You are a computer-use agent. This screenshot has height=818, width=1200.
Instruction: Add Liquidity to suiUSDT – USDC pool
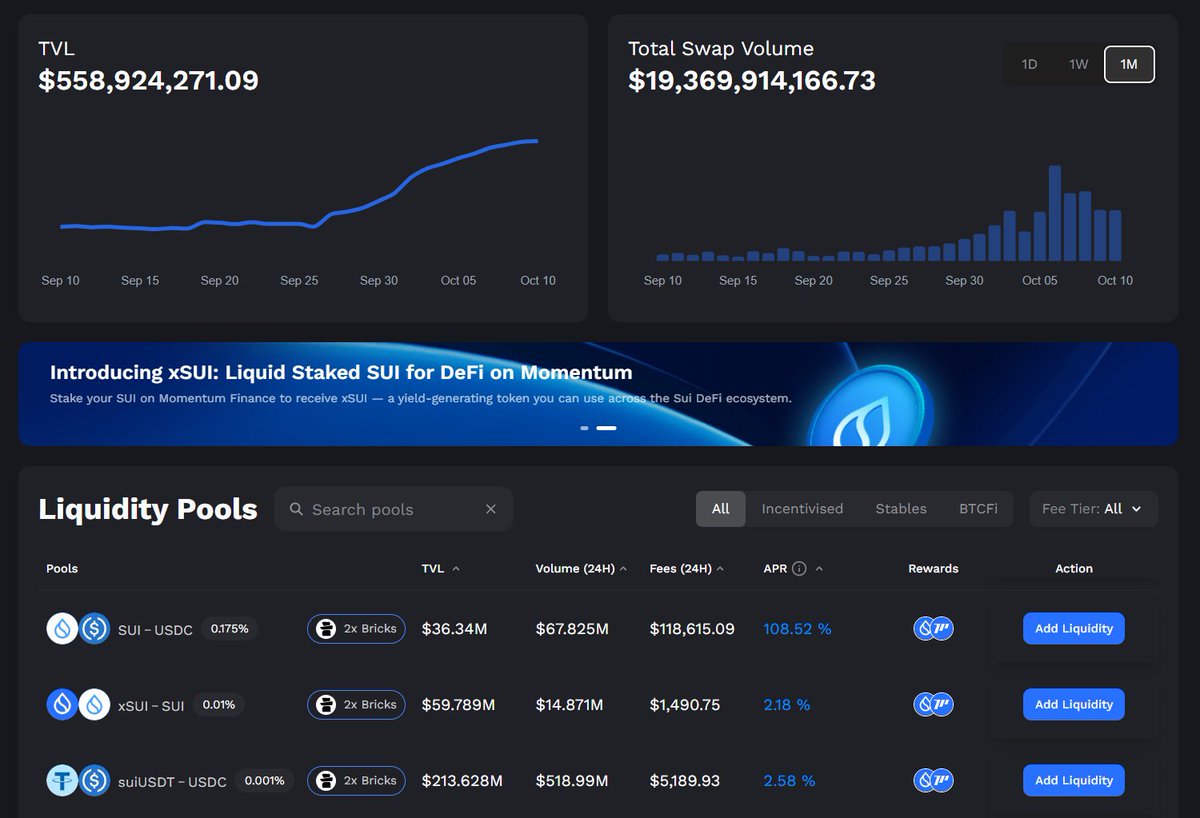[1074, 780]
